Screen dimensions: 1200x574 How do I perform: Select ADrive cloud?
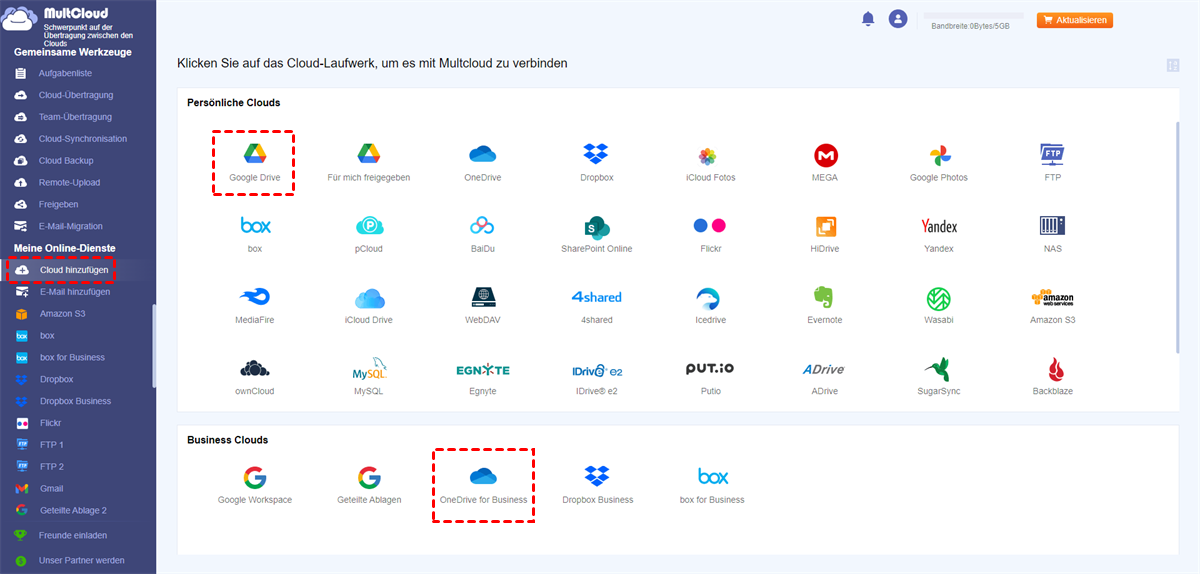click(x=824, y=369)
